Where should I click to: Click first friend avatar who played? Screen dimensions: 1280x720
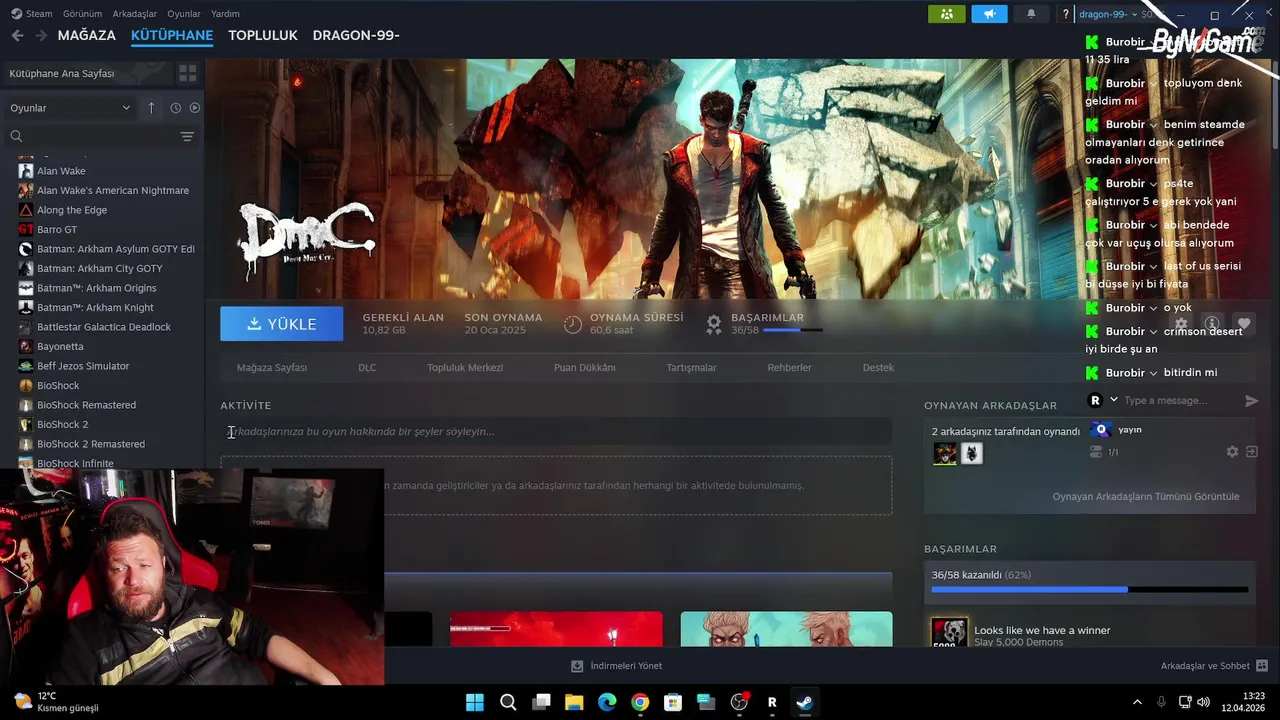click(945, 454)
